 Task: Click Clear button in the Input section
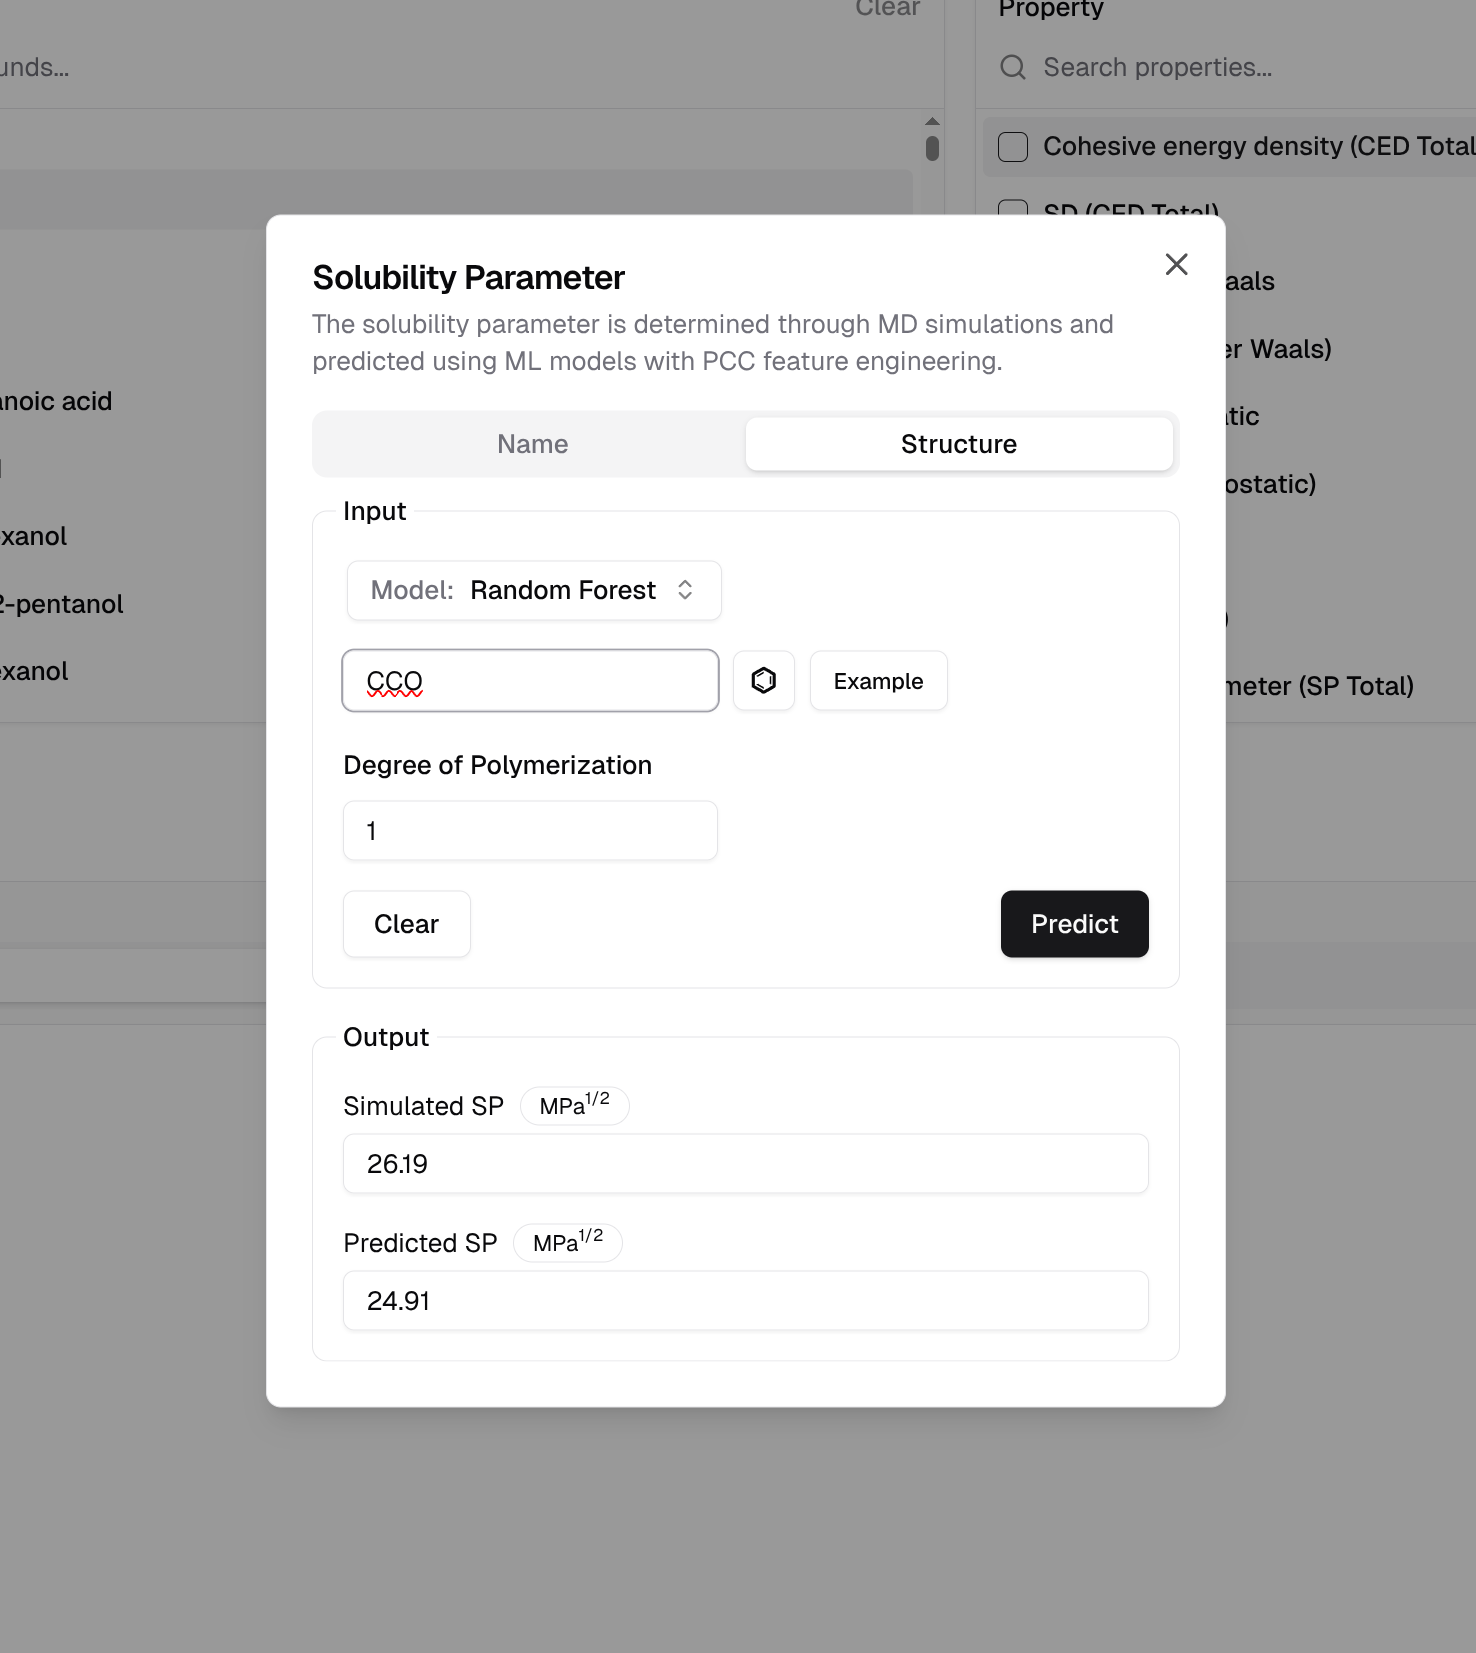click(406, 924)
